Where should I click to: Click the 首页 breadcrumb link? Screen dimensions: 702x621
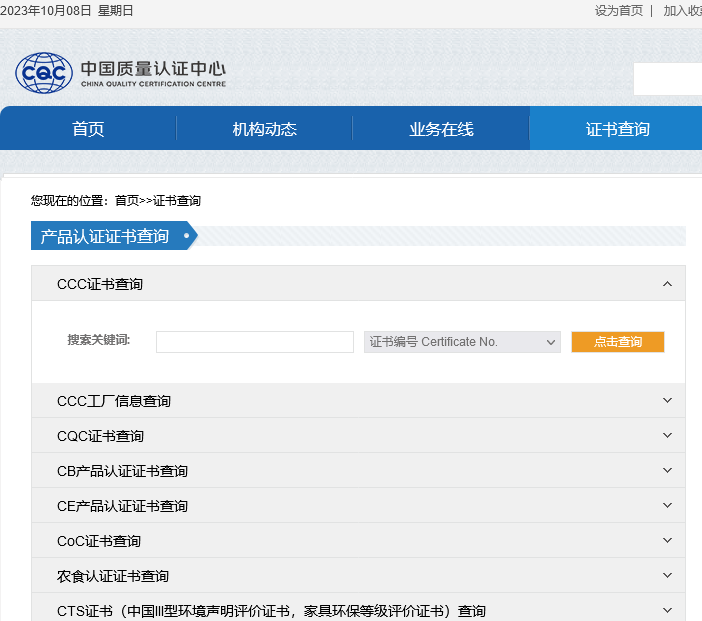click(x=127, y=201)
